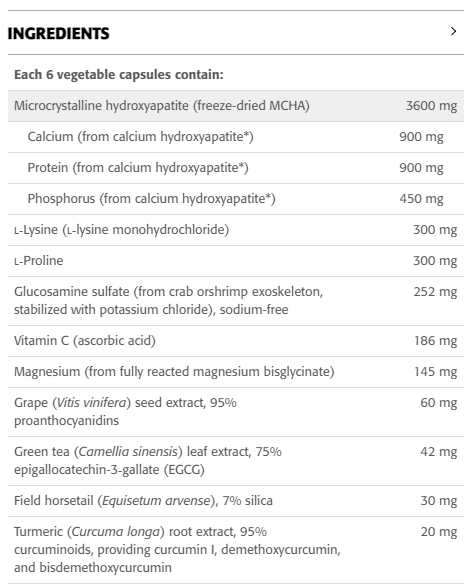
Task: Select the Field horsetail silica row
Action: pyautogui.click(x=236, y=501)
